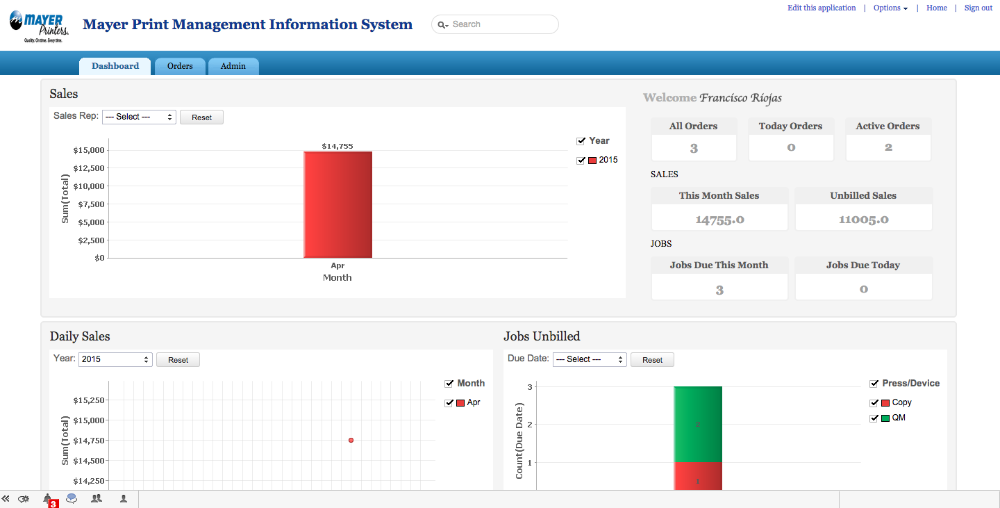This screenshot has height=508, width=1000.
Task: Click Edit this application link
Action: [x=821, y=8]
